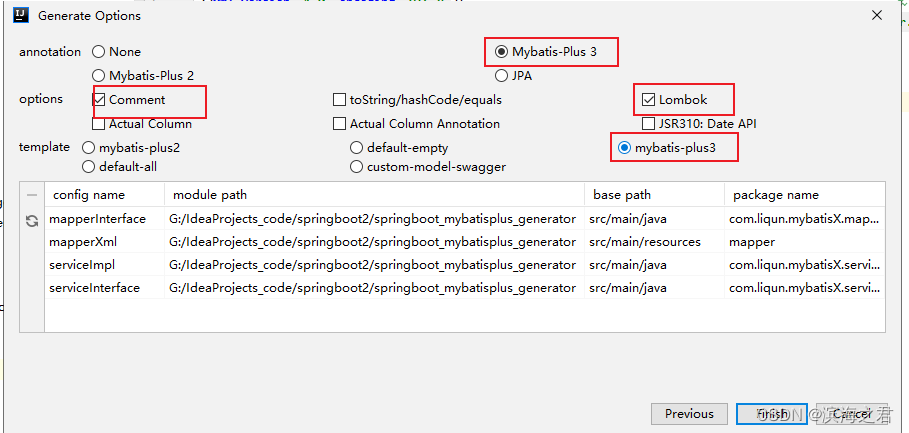
Task: Select the None annotation radio button
Action: [99, 52]
